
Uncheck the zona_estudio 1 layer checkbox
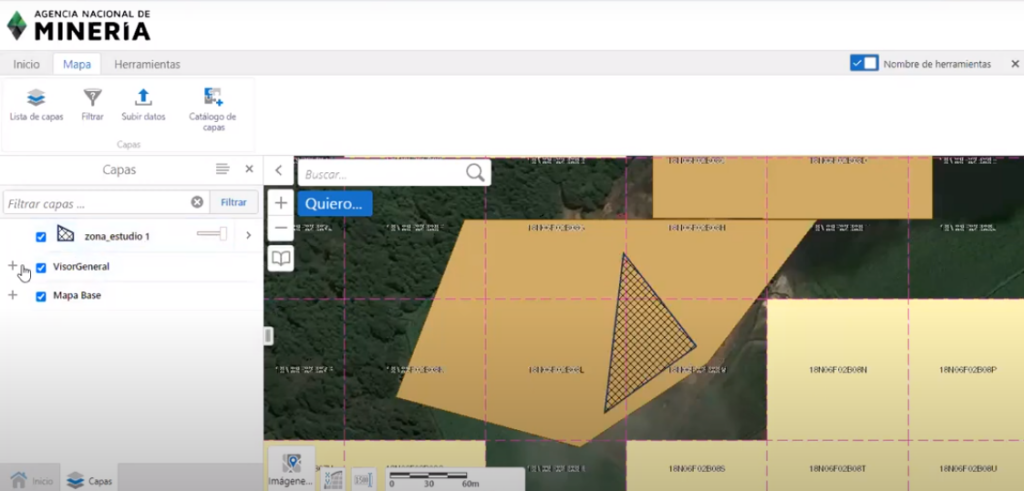pos(41,236)
